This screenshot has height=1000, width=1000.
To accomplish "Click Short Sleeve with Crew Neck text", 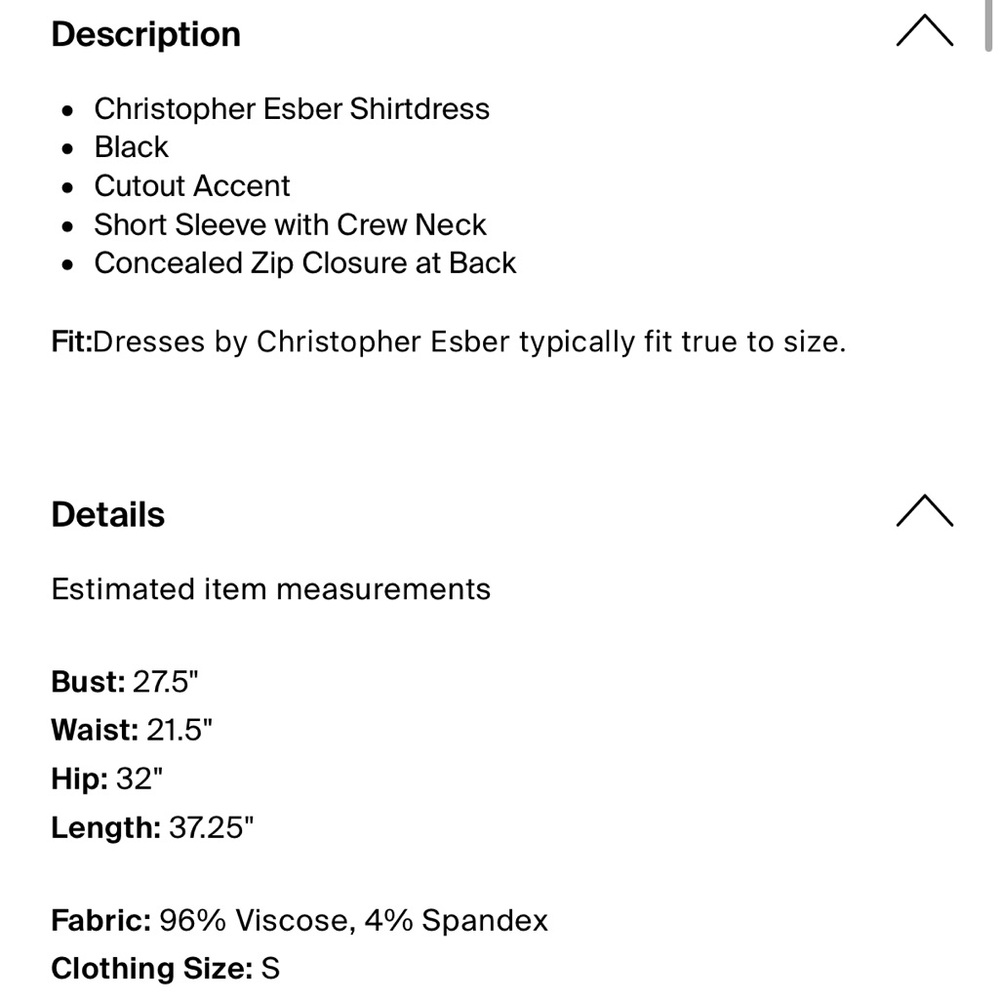I will pos(290,224).
